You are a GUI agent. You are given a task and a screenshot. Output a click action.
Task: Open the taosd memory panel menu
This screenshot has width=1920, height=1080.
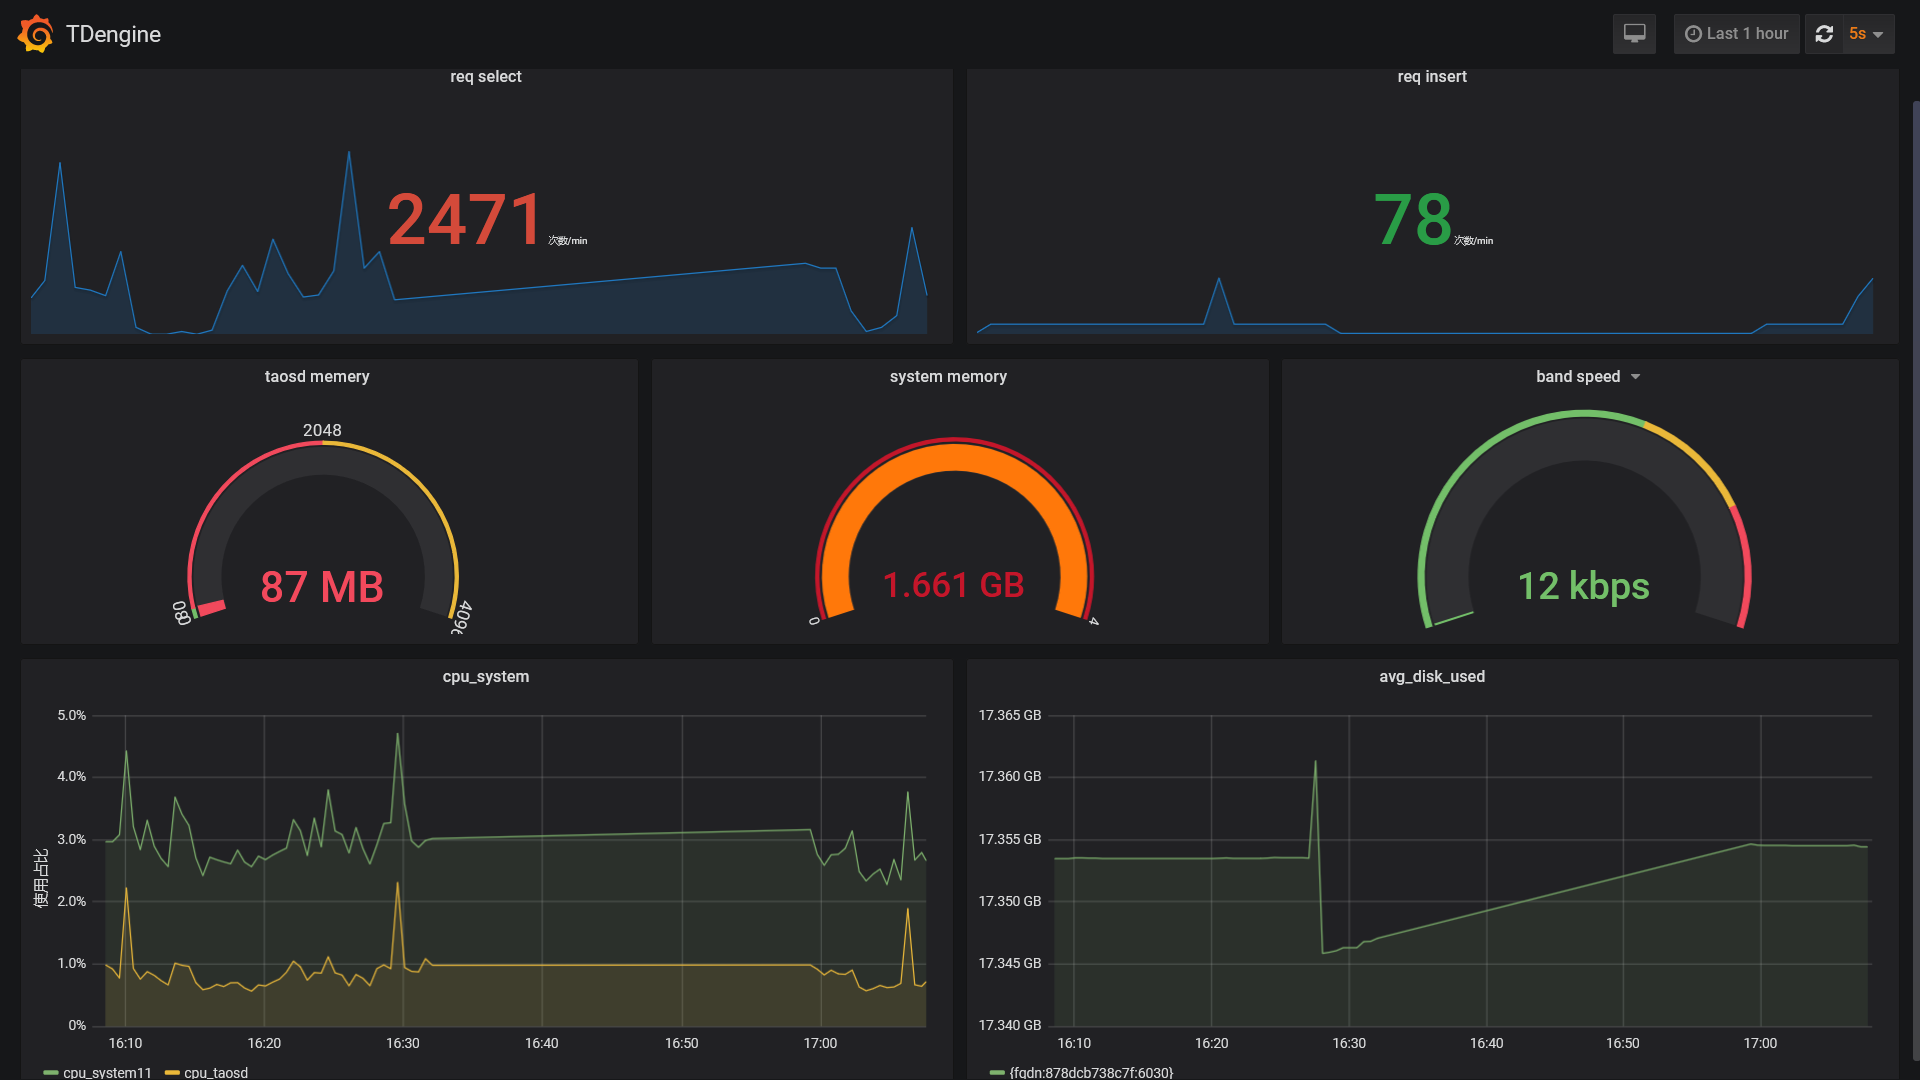tap(316, 377)
